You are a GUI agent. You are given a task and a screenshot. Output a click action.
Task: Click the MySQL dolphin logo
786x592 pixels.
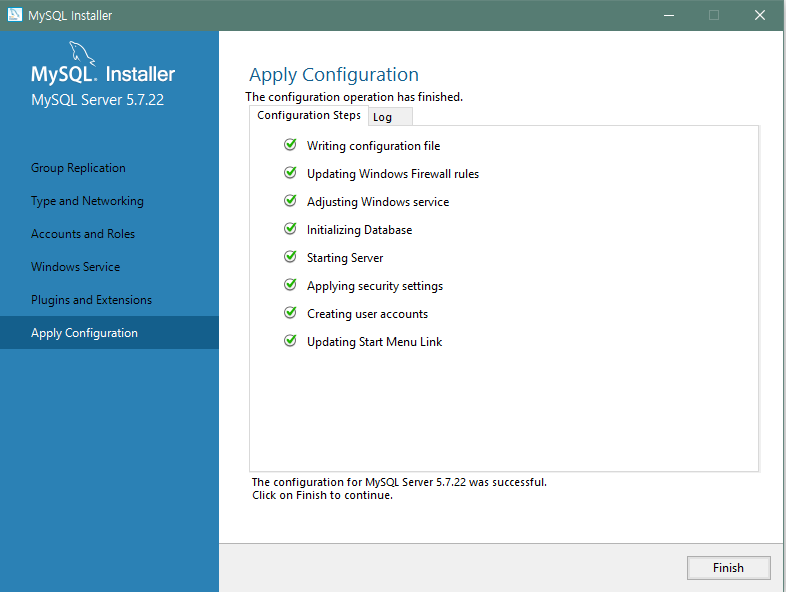tap(82, 53)
